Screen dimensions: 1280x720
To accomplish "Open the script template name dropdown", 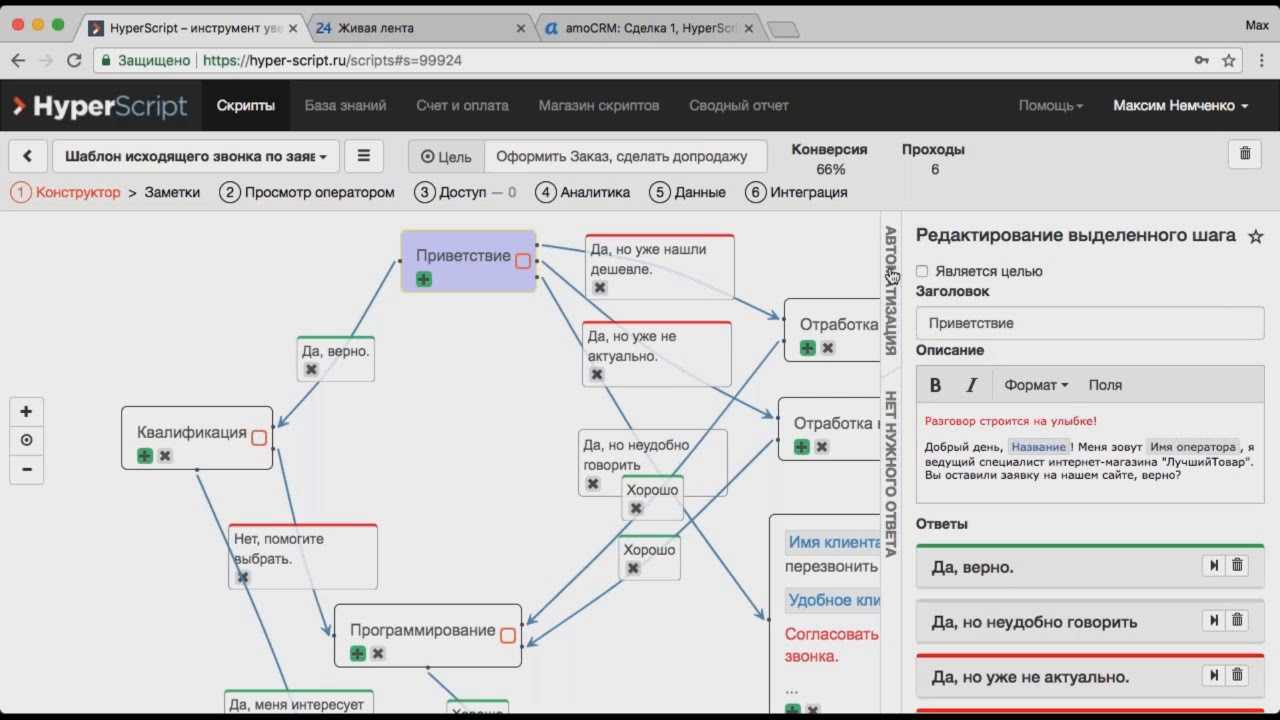I will tap(196, 156).
